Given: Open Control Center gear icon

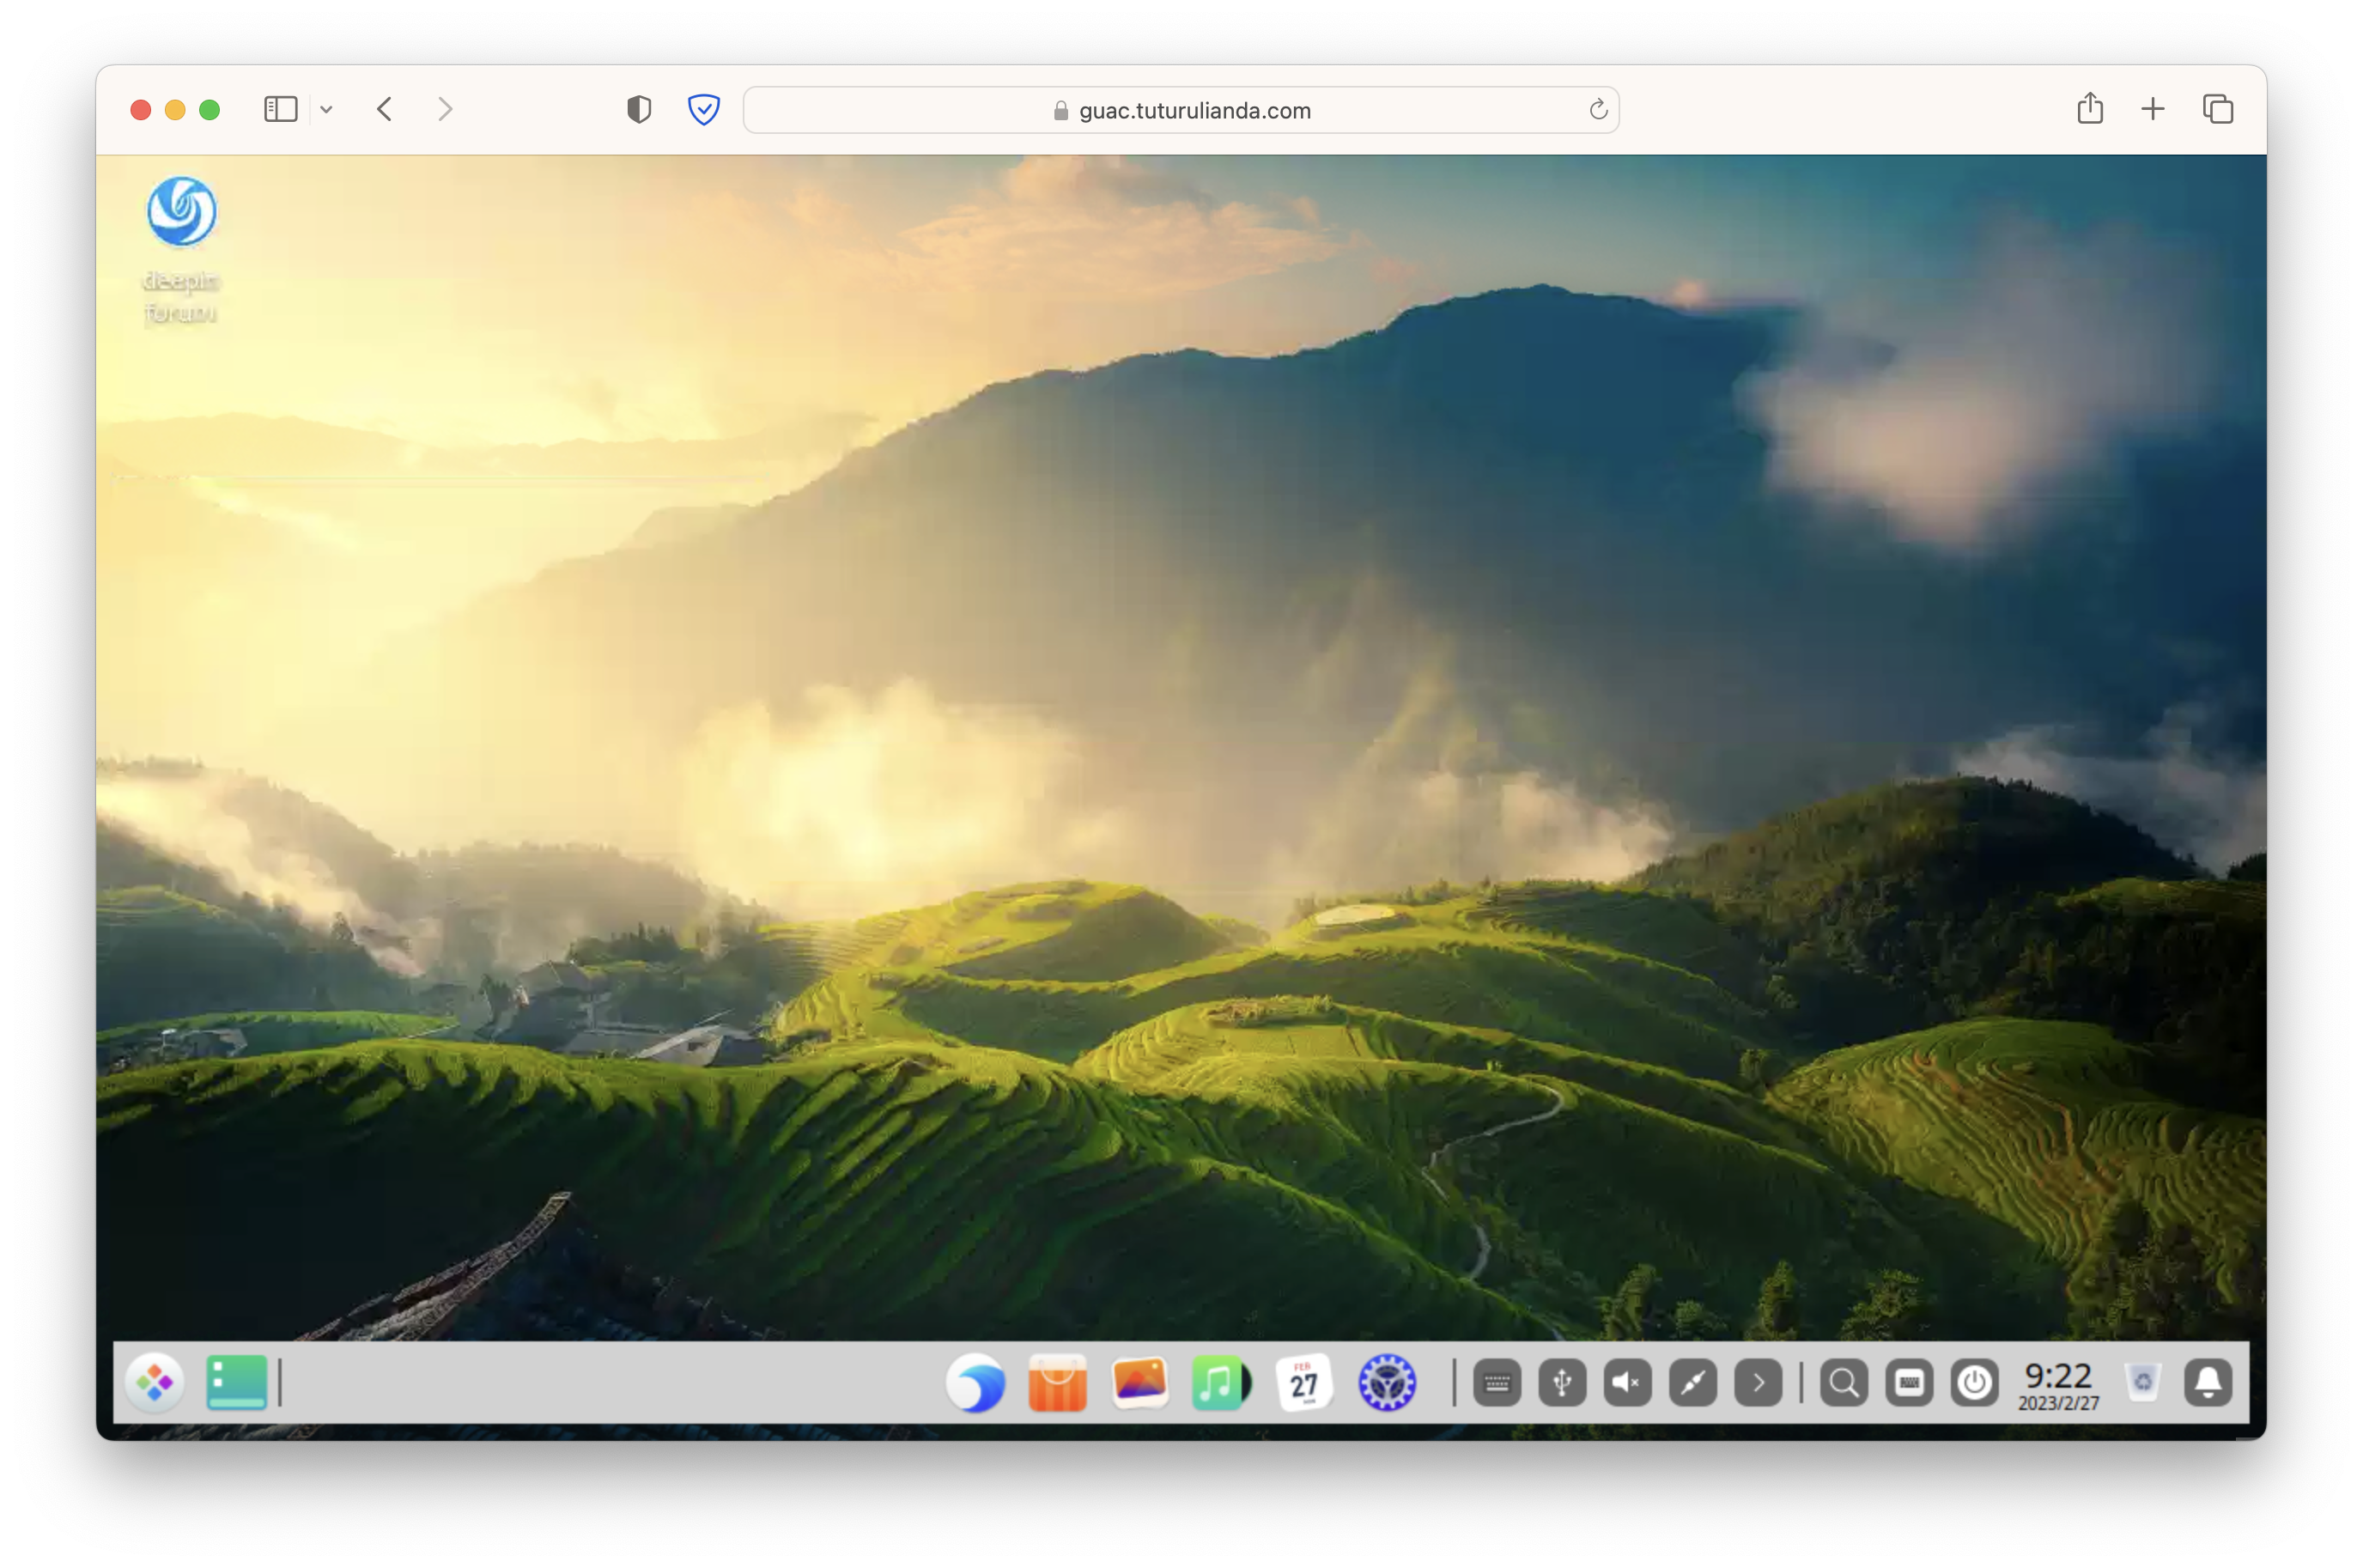Looking at the screenshot, I should [x=1386, y=1383].
